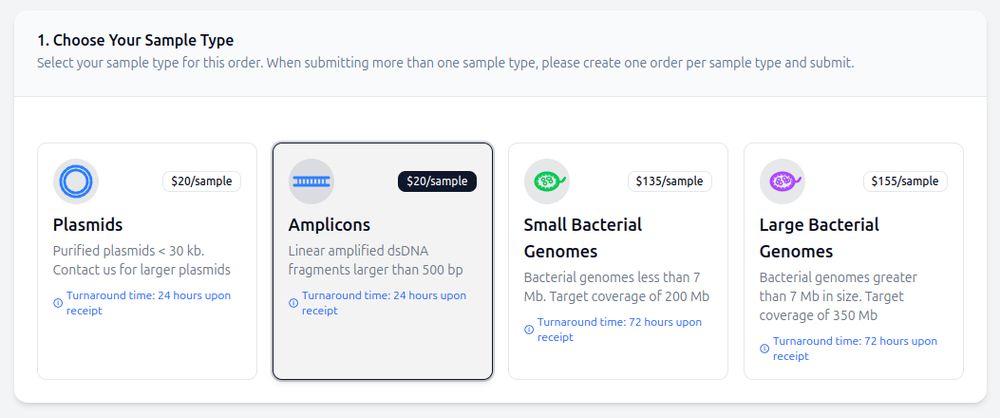Screen dimensions: 1000x418
Task: Click the 'Choose Your Sample Type' heading
Action: (135, 41)
